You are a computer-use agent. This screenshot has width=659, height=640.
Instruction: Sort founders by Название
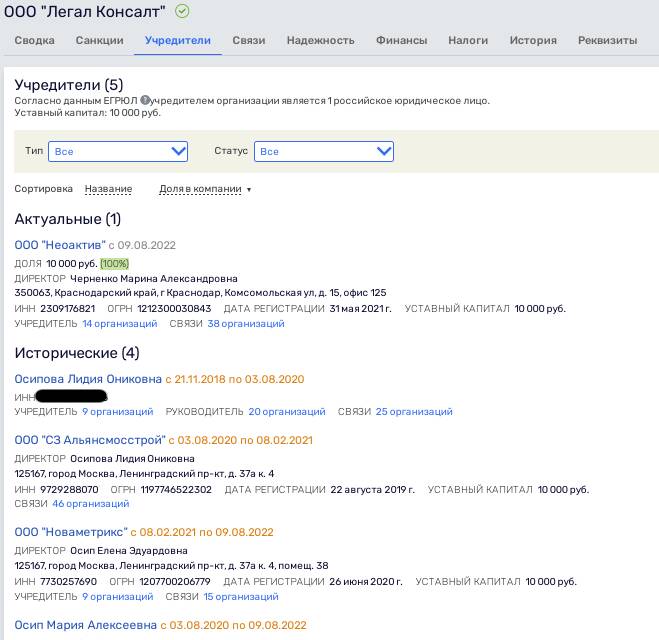(108, 189)
